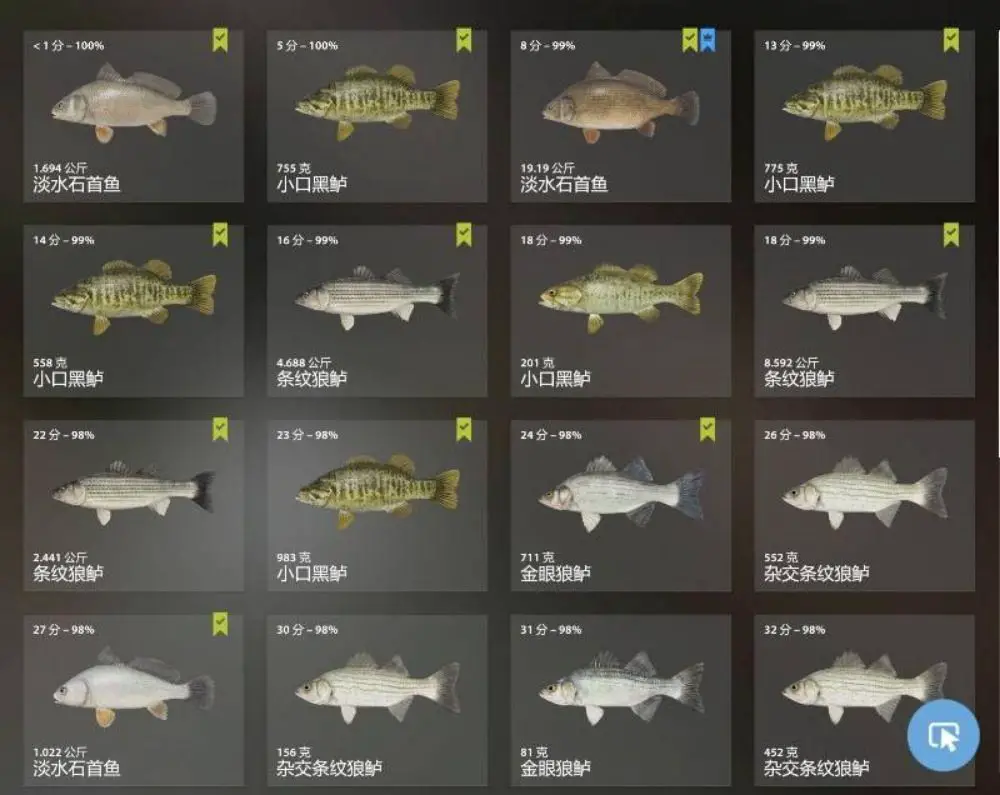The width and height of the screenshot is (1000, 795).
Task: Click the 淡水石首鱼 label on 1.694 公斤 card
Action: click(x=77, y=185)
